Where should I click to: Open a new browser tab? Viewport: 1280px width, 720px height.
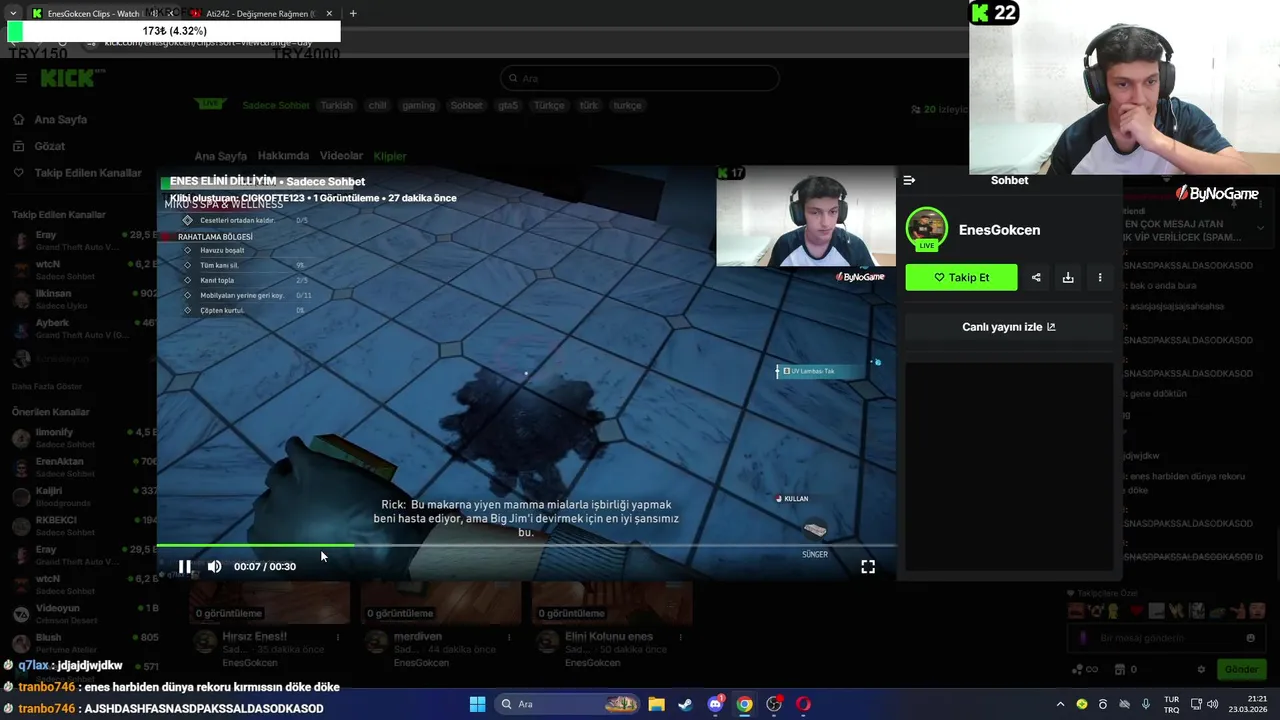click(353, 14)
